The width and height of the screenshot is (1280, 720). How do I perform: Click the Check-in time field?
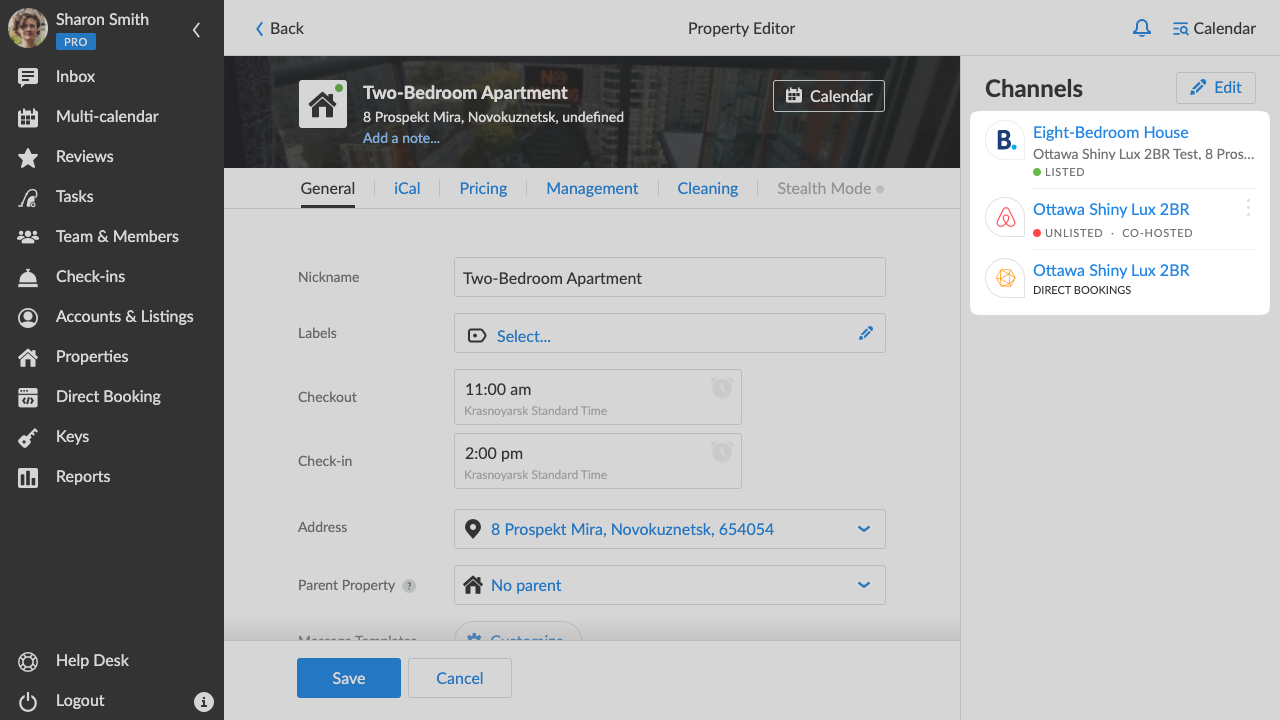(598, 461)
